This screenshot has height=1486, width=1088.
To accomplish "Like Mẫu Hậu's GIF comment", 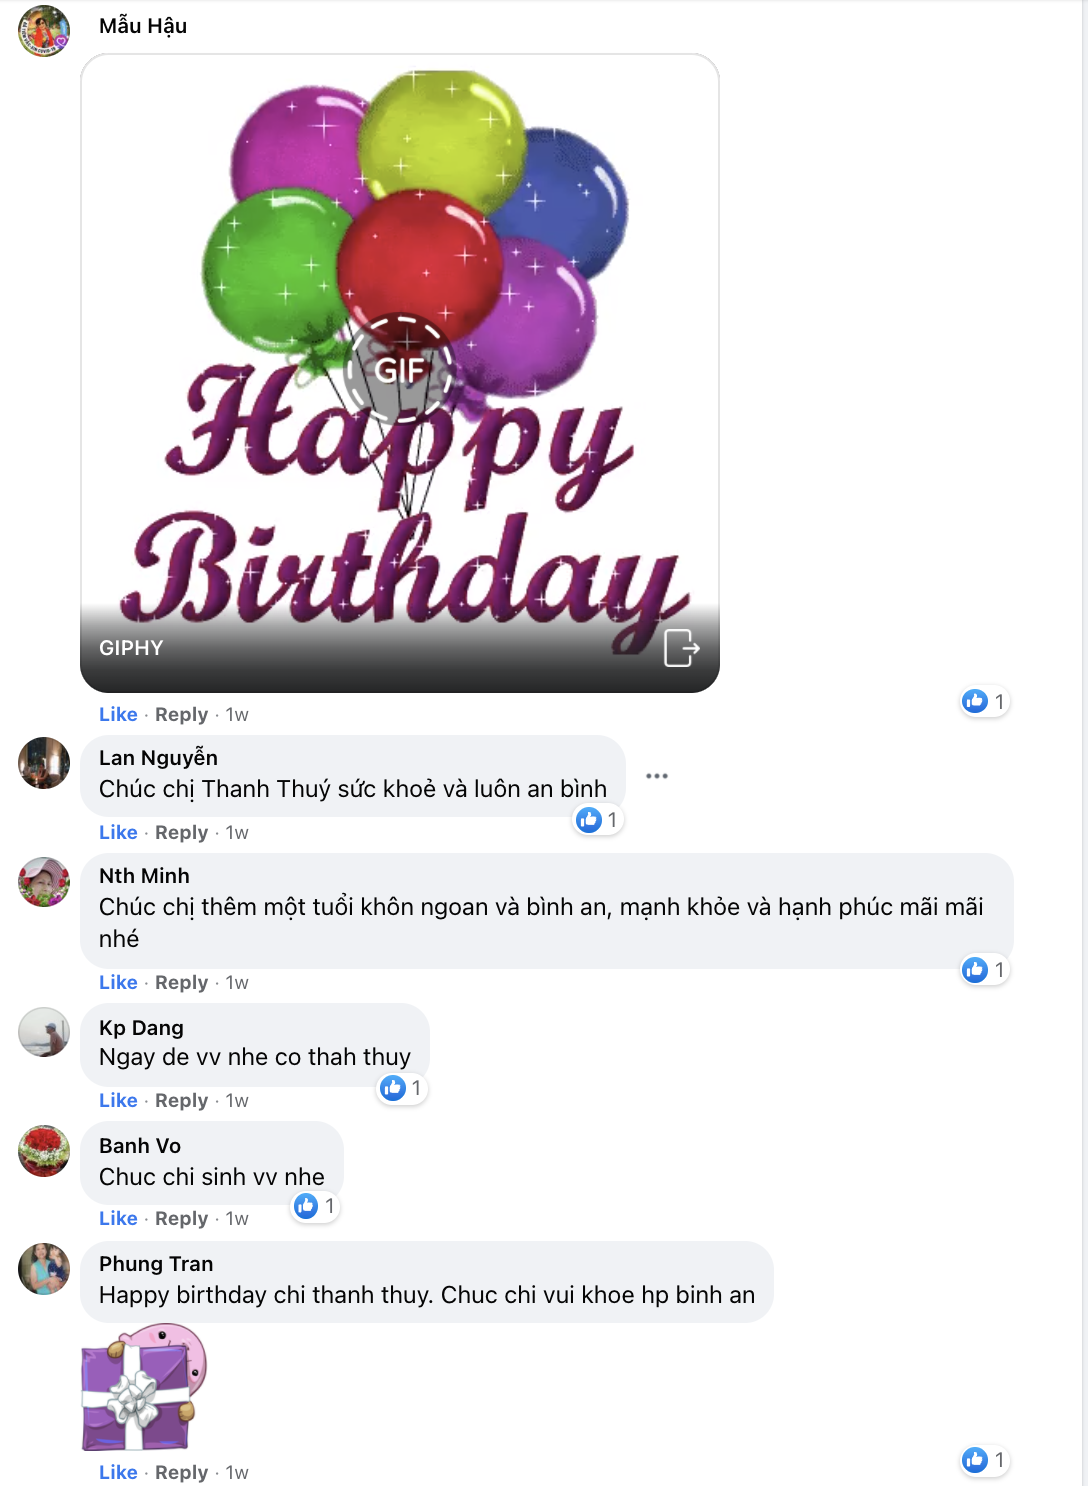I will 118,714.
